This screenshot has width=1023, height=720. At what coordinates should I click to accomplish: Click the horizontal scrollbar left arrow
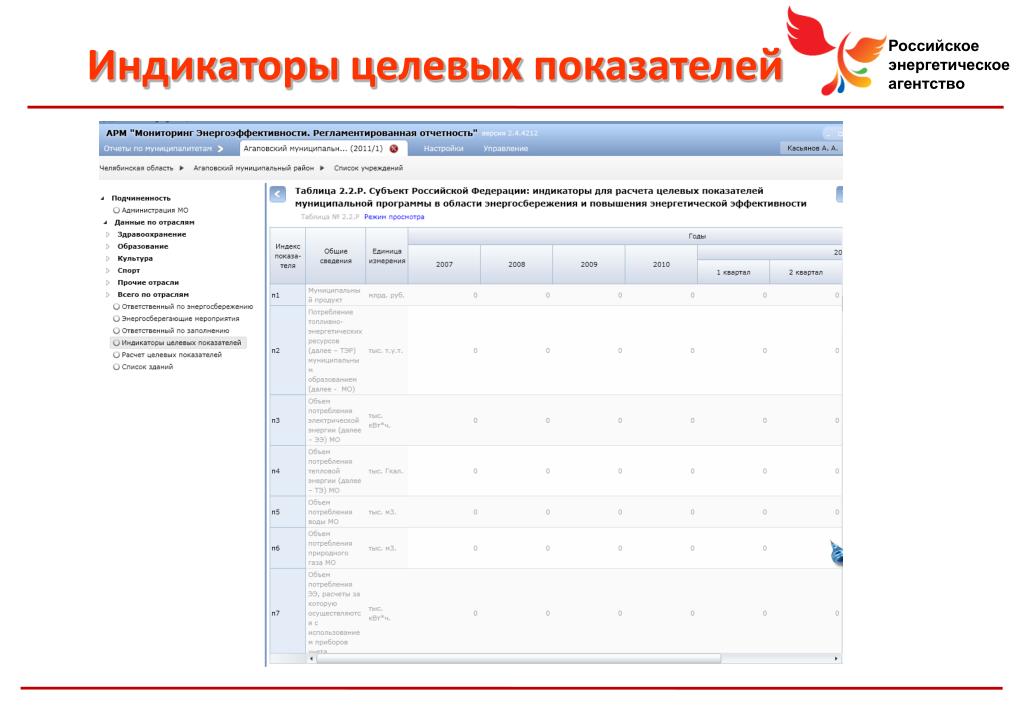(311, 659)
